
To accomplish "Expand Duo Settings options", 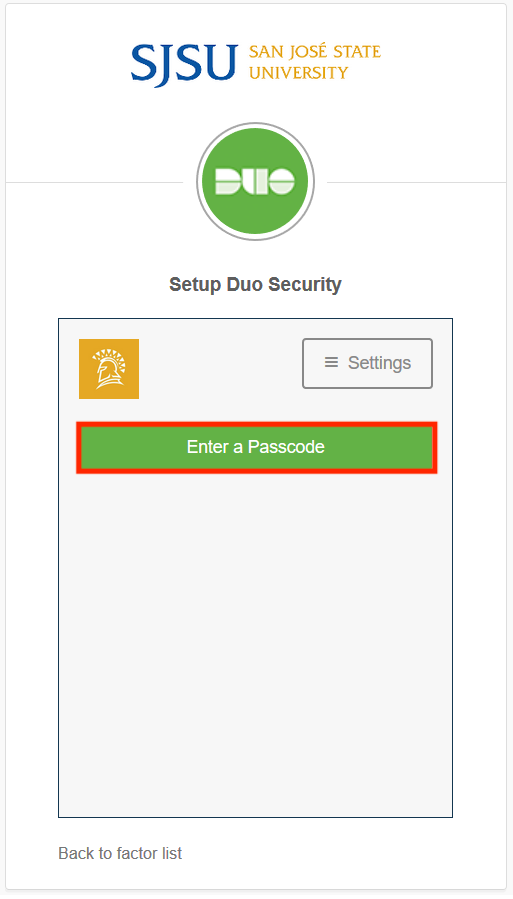I will point(367,363).
